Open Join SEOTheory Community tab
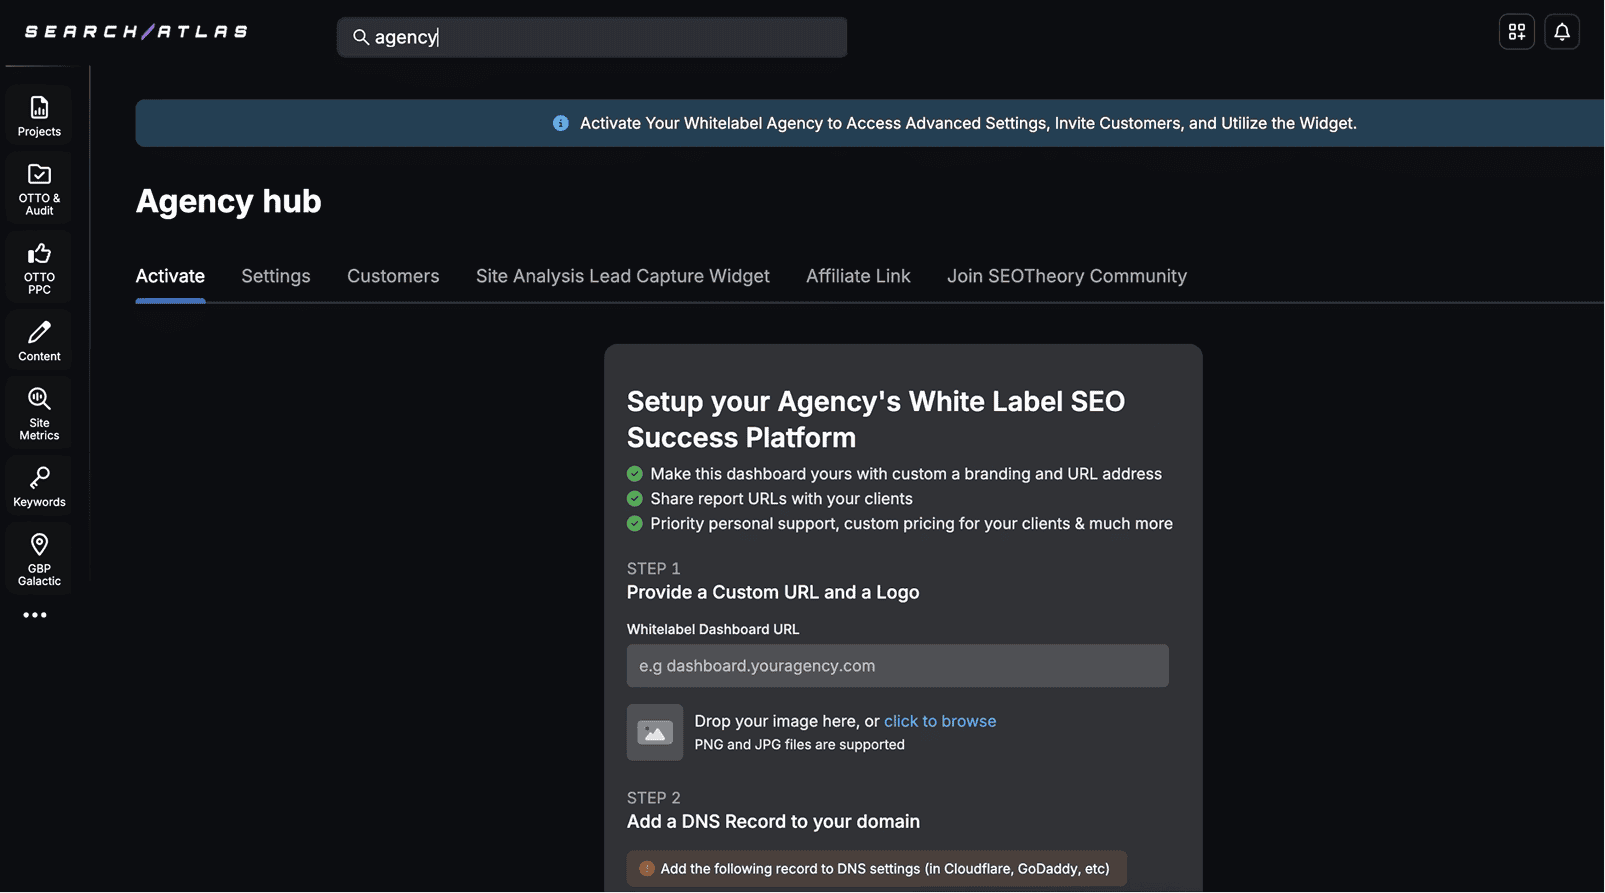 coord(1066,276)
